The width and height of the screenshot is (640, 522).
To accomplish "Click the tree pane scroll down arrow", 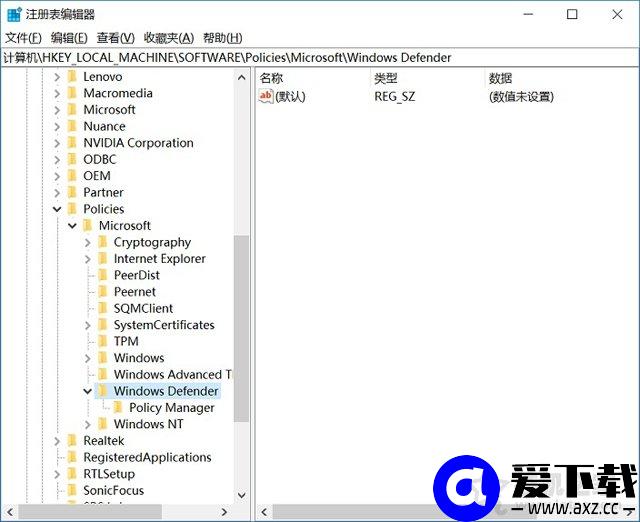I will pyautogui.click(x=242, y=495).
